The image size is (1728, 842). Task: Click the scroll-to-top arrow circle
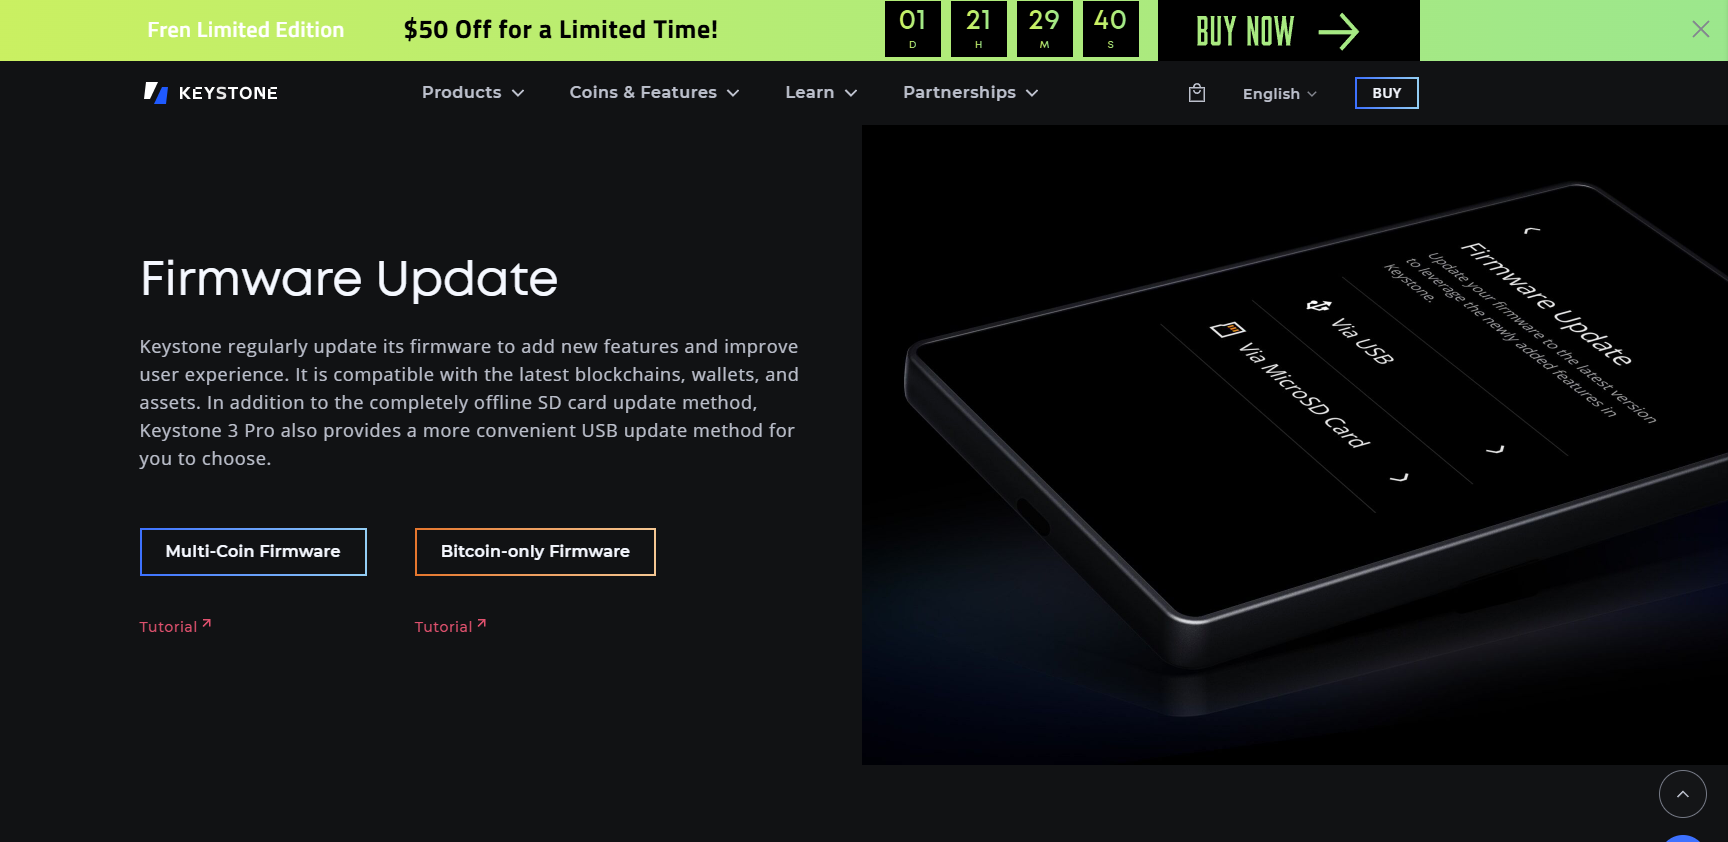tap(1682, 794)
